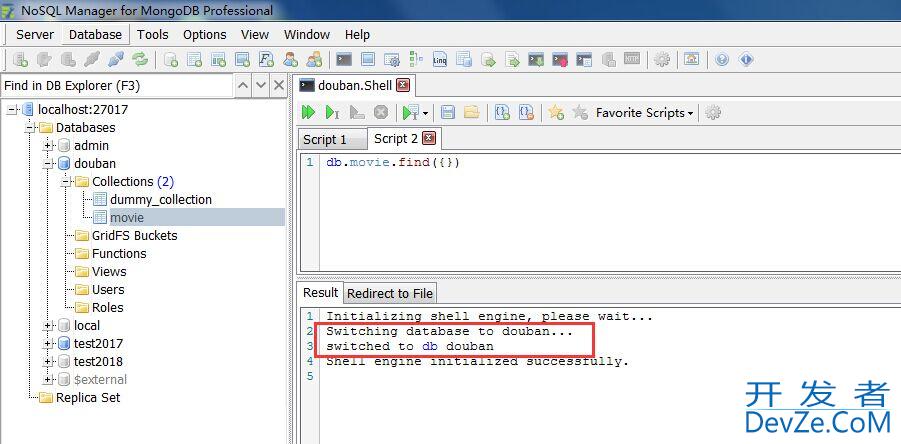The height and width of the screenshot is (444, 901).
Task: Select the Result tab
Action: click(x=320, y=292)
